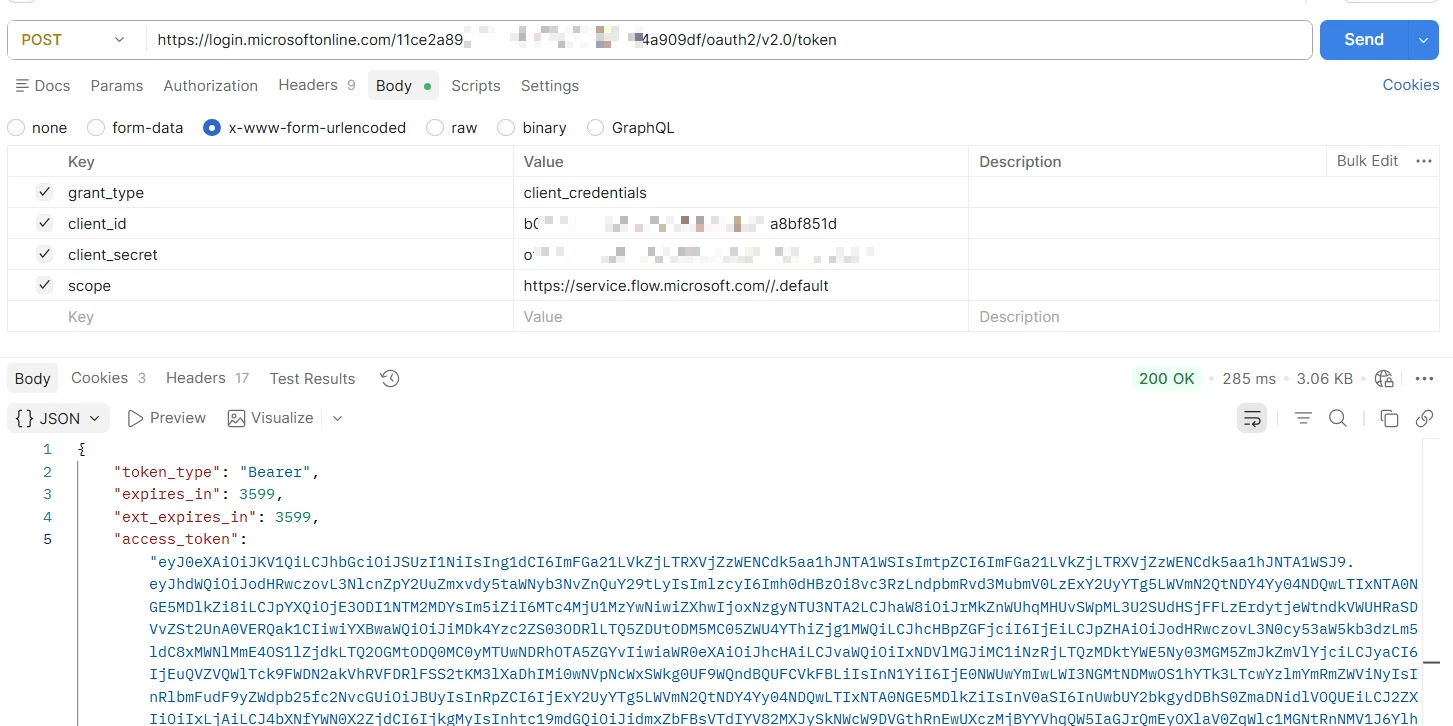Search within the response body
The width and height of the screenshot is (1453, 726).
pyautogui.click(x=1338, y=418)
